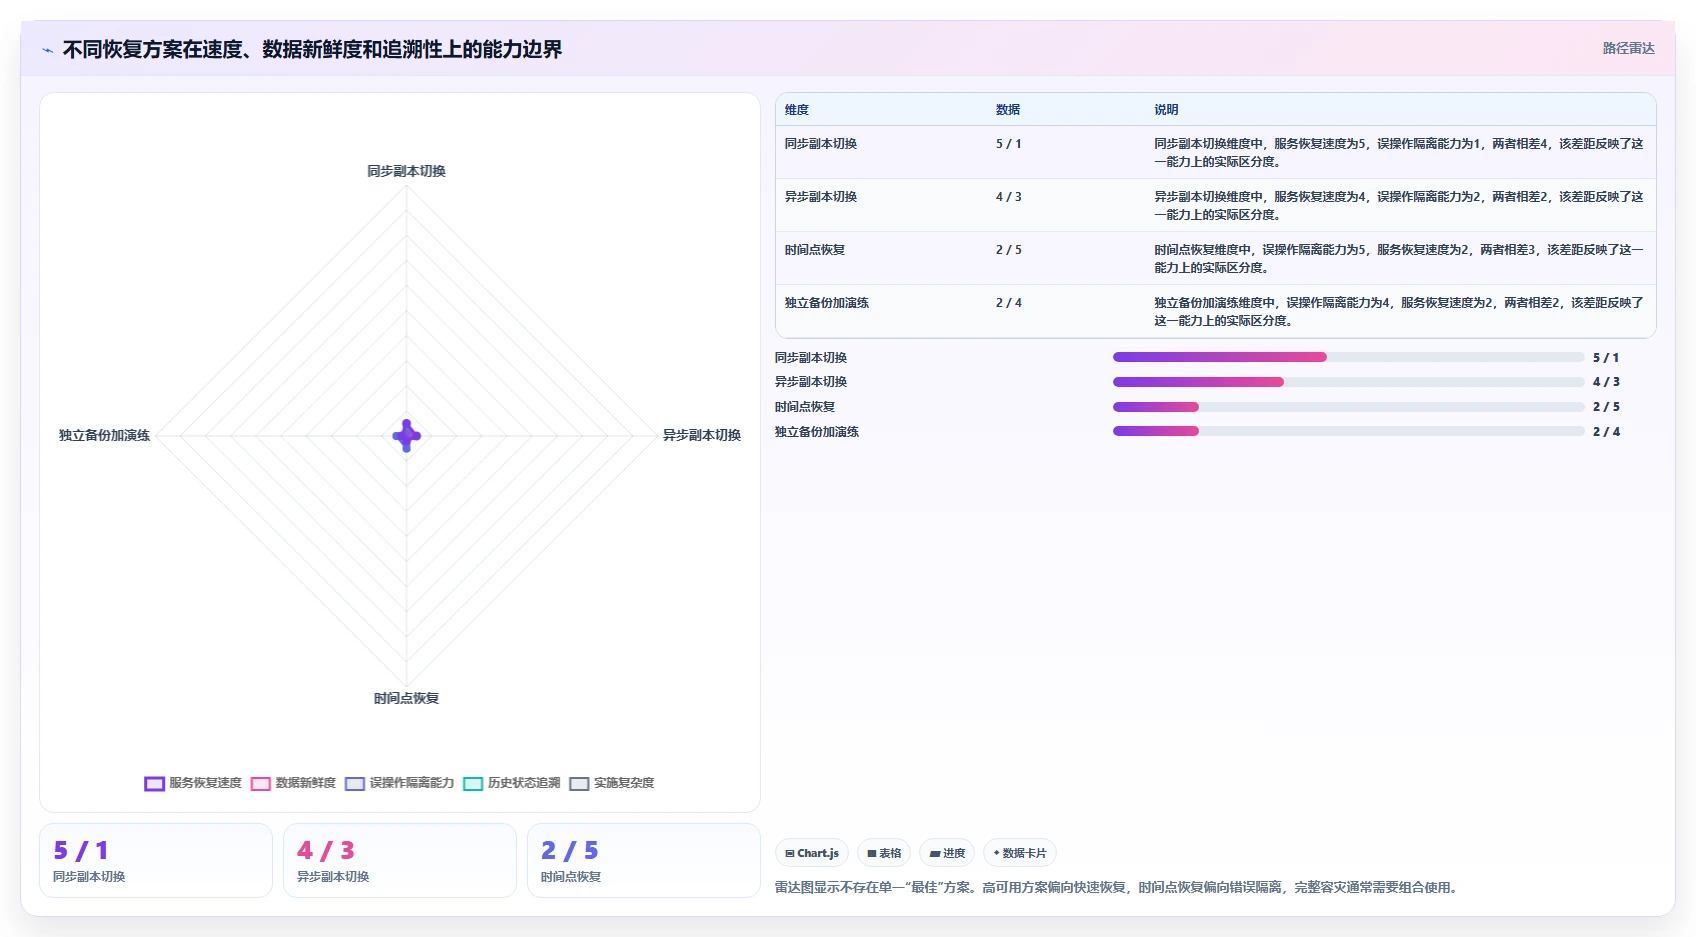Select the 同步副本切换 table row name

[821, 144]
